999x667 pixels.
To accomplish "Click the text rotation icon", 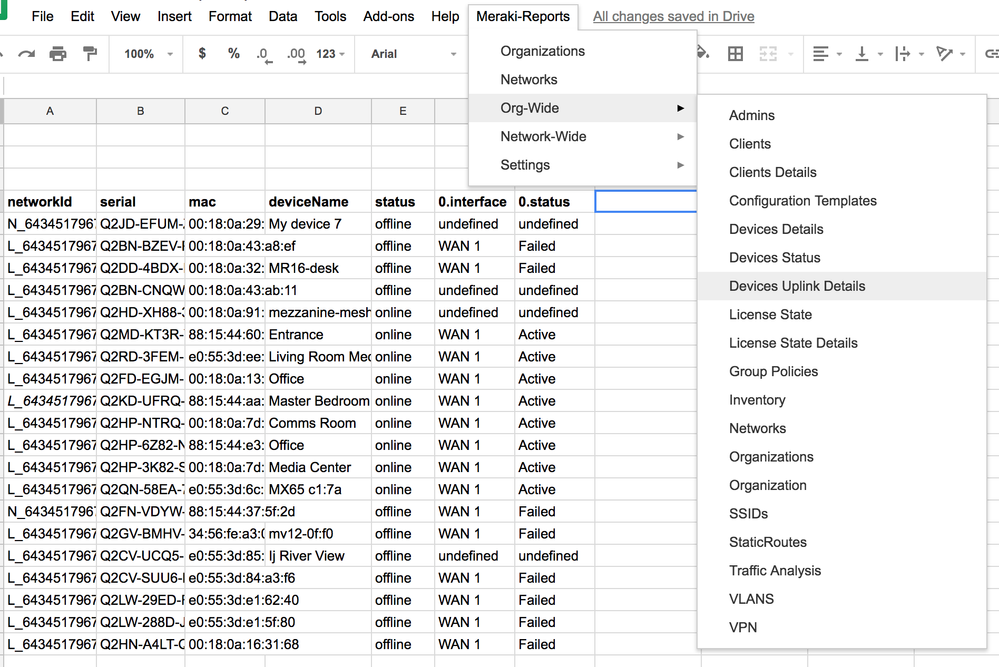I will point(944,54).
